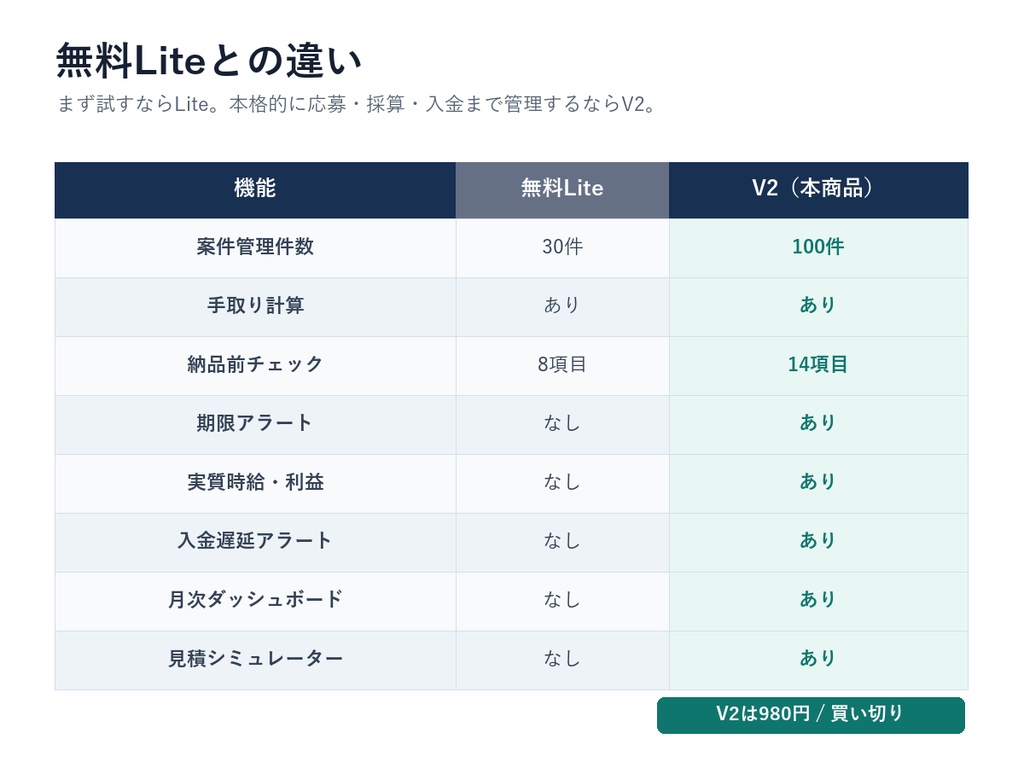
Task: Click the '無料Lite' column header
Action: point(562,188)
